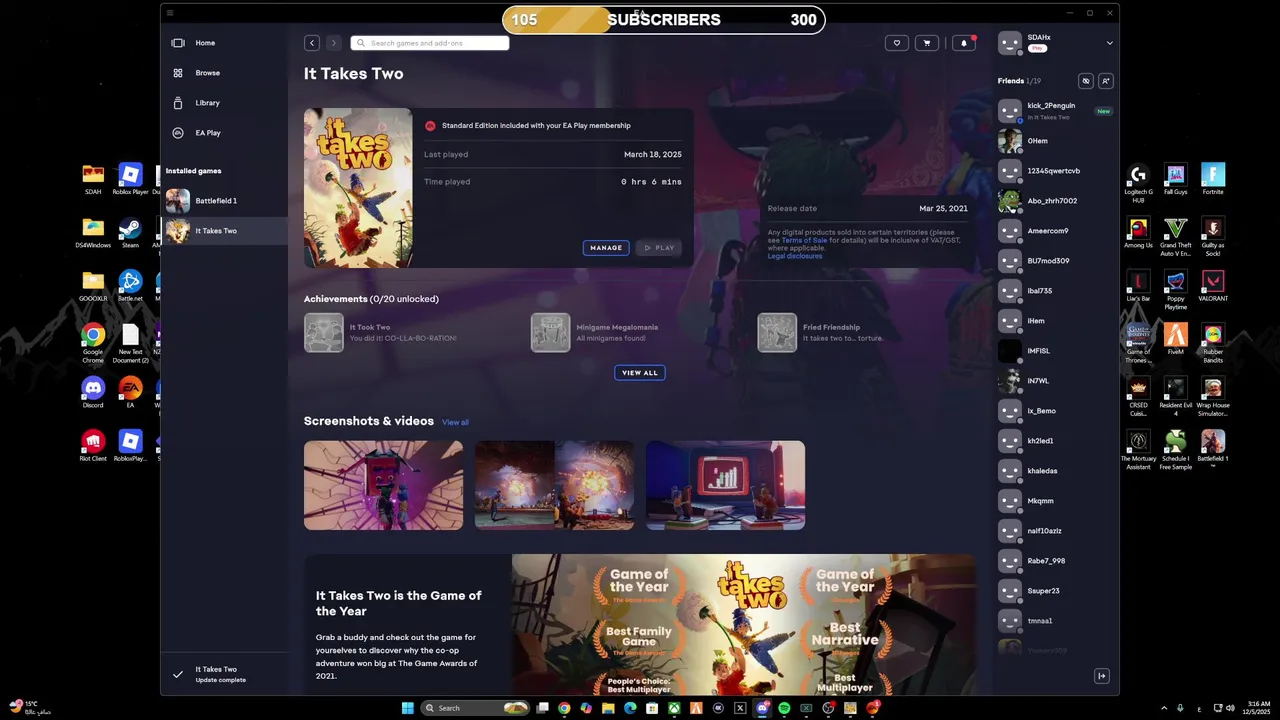Open friend Rabe7_998

tap(1055, 561)
